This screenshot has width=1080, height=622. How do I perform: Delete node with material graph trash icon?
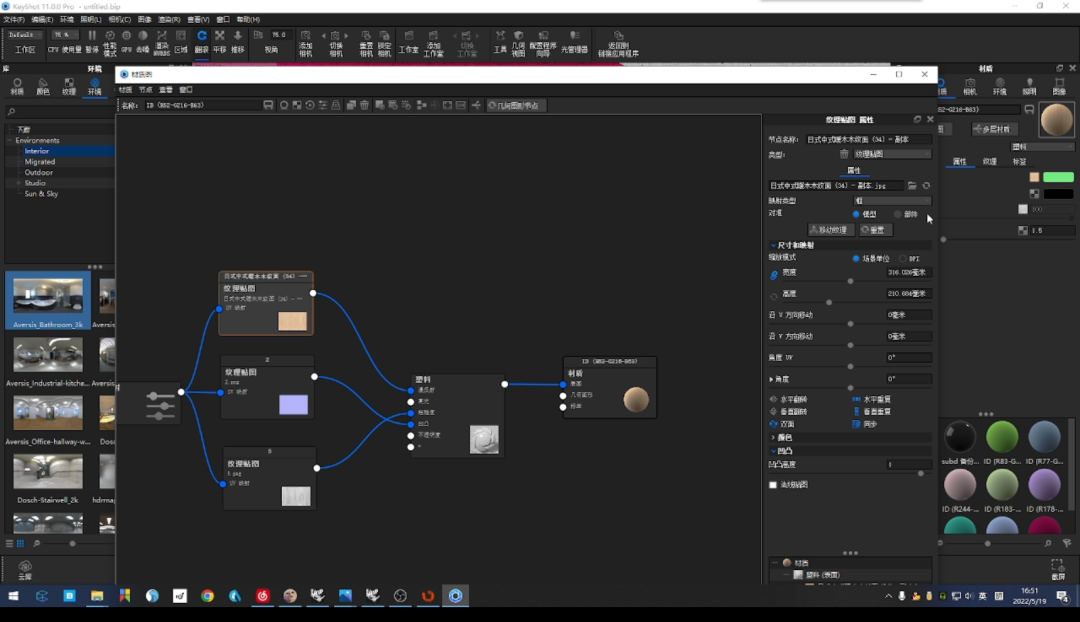tap(364, 105)
